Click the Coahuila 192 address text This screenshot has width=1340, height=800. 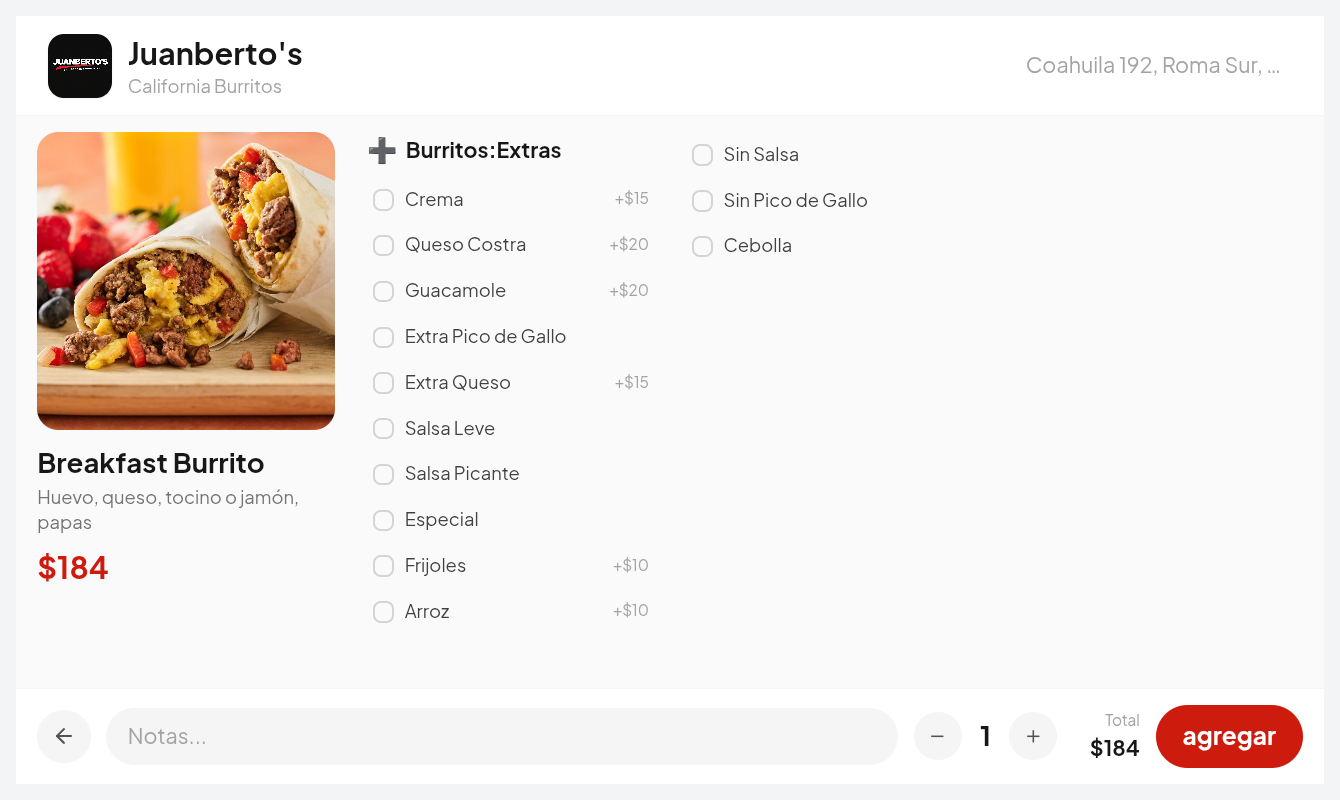pyautogui.click(x=1152, y=66)
